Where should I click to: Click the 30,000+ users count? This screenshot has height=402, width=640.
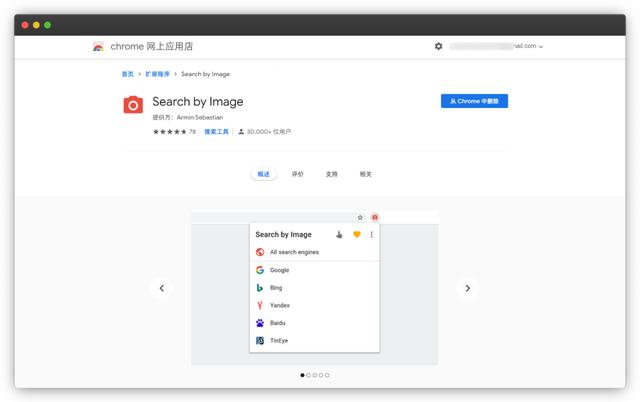[x=269, y=131]
